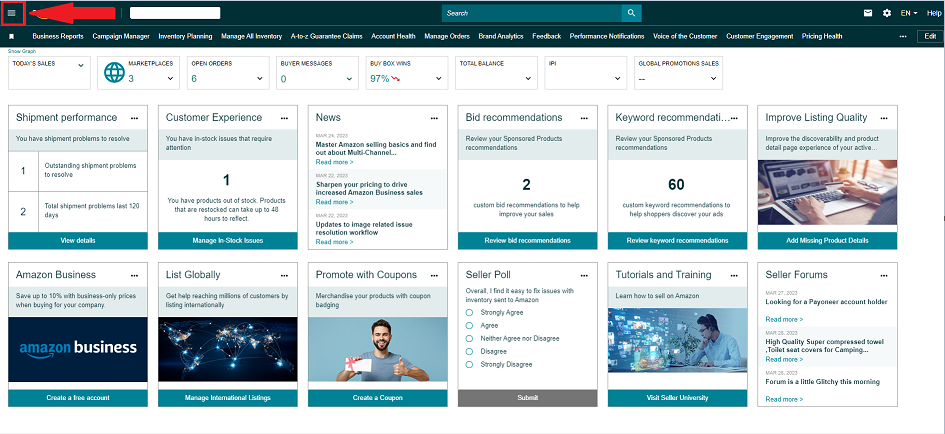This screenshot has height=434, width=945.
Task: Open the hamburger main menu
Action: (12, 13)
